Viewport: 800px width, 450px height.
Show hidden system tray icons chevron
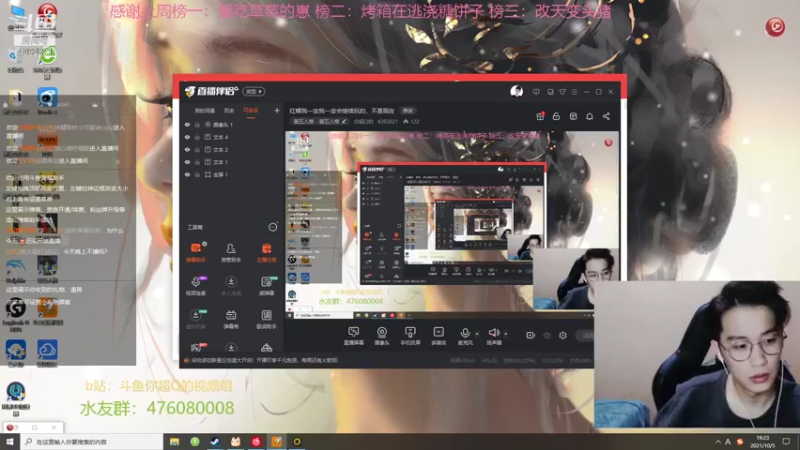coord(718,441)
